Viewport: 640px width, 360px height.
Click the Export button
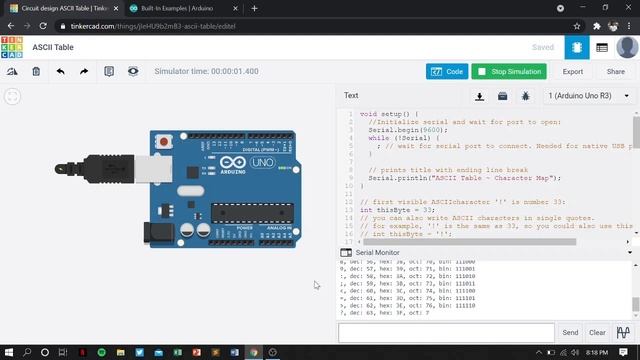tap(573, 71)
